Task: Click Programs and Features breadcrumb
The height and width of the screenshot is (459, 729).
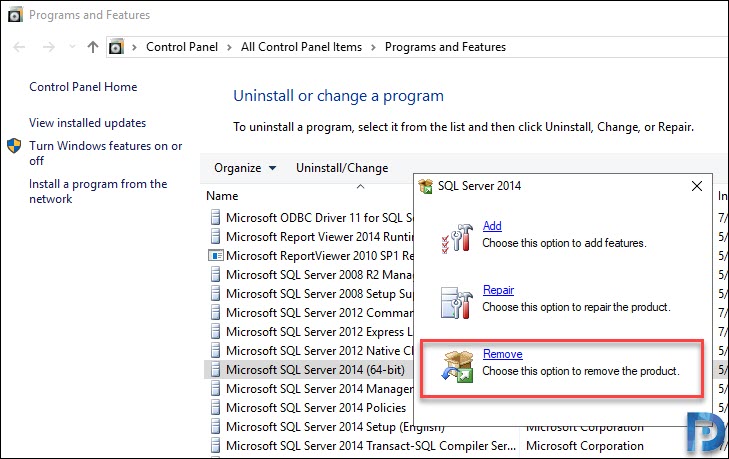Action: click(x=445, y=47)
